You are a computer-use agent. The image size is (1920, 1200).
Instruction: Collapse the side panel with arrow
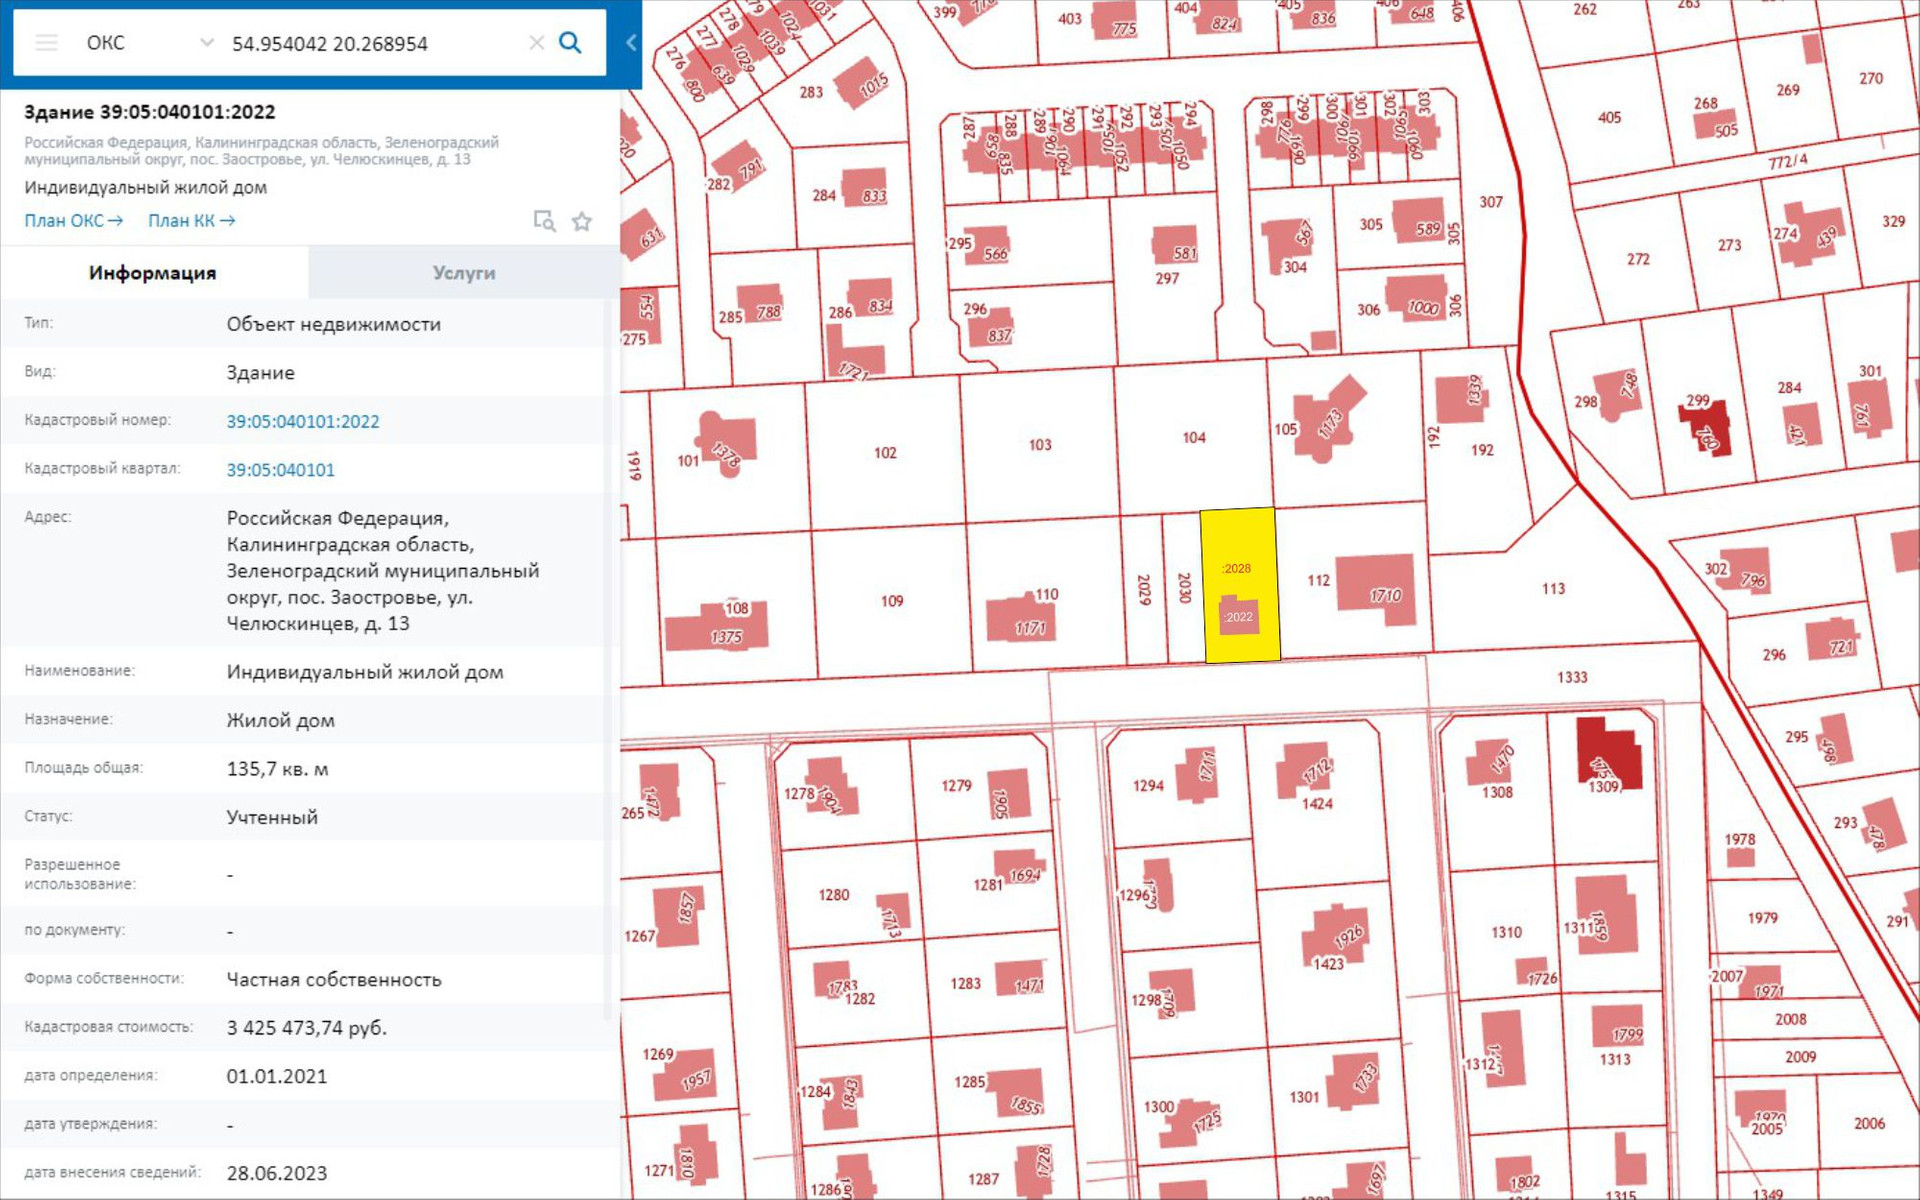pos(631,43)
